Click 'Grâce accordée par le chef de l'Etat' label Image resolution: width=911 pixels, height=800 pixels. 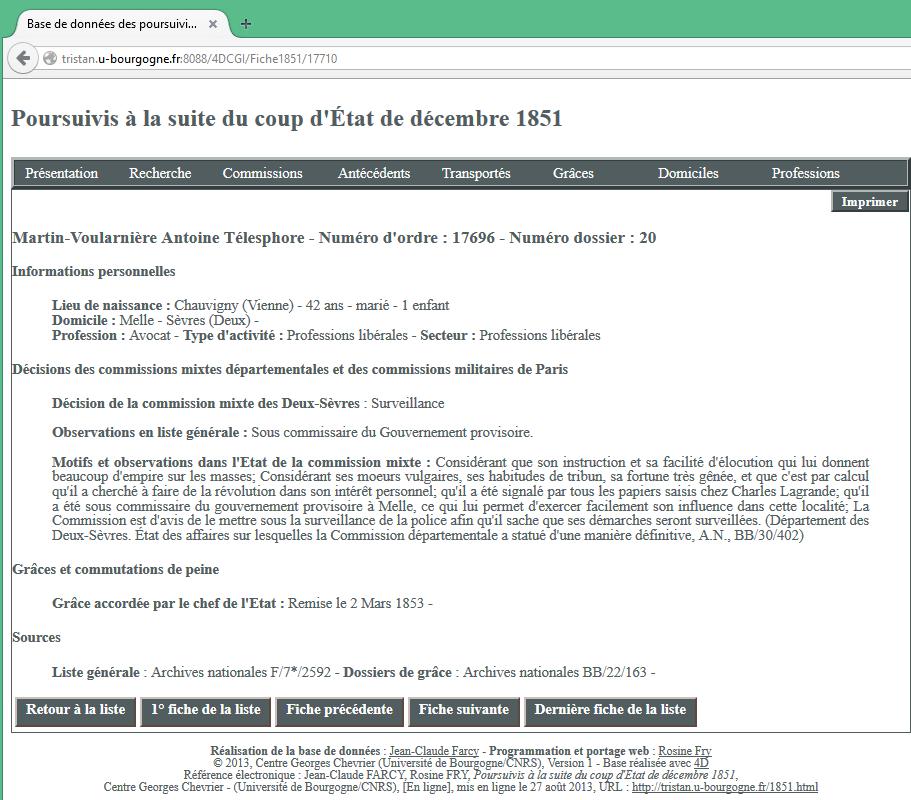point(168,603)
